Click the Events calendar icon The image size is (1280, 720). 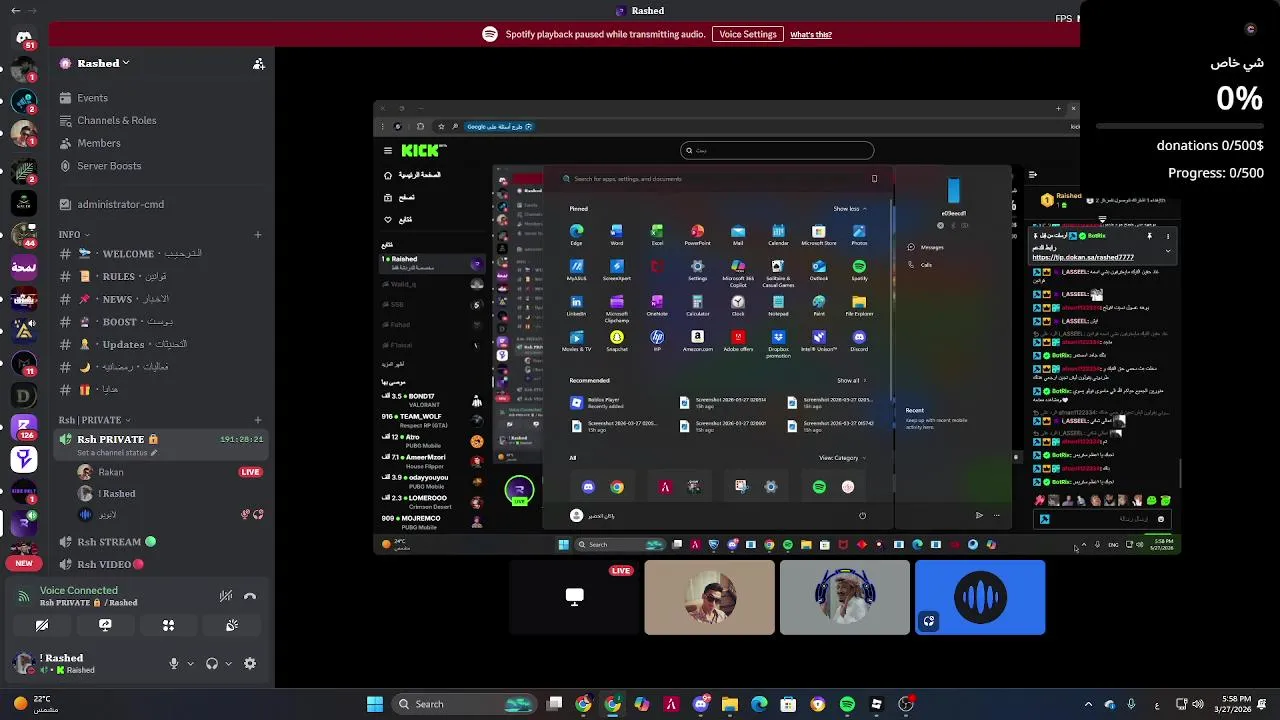pyautogui.click(x=66, y=98)
